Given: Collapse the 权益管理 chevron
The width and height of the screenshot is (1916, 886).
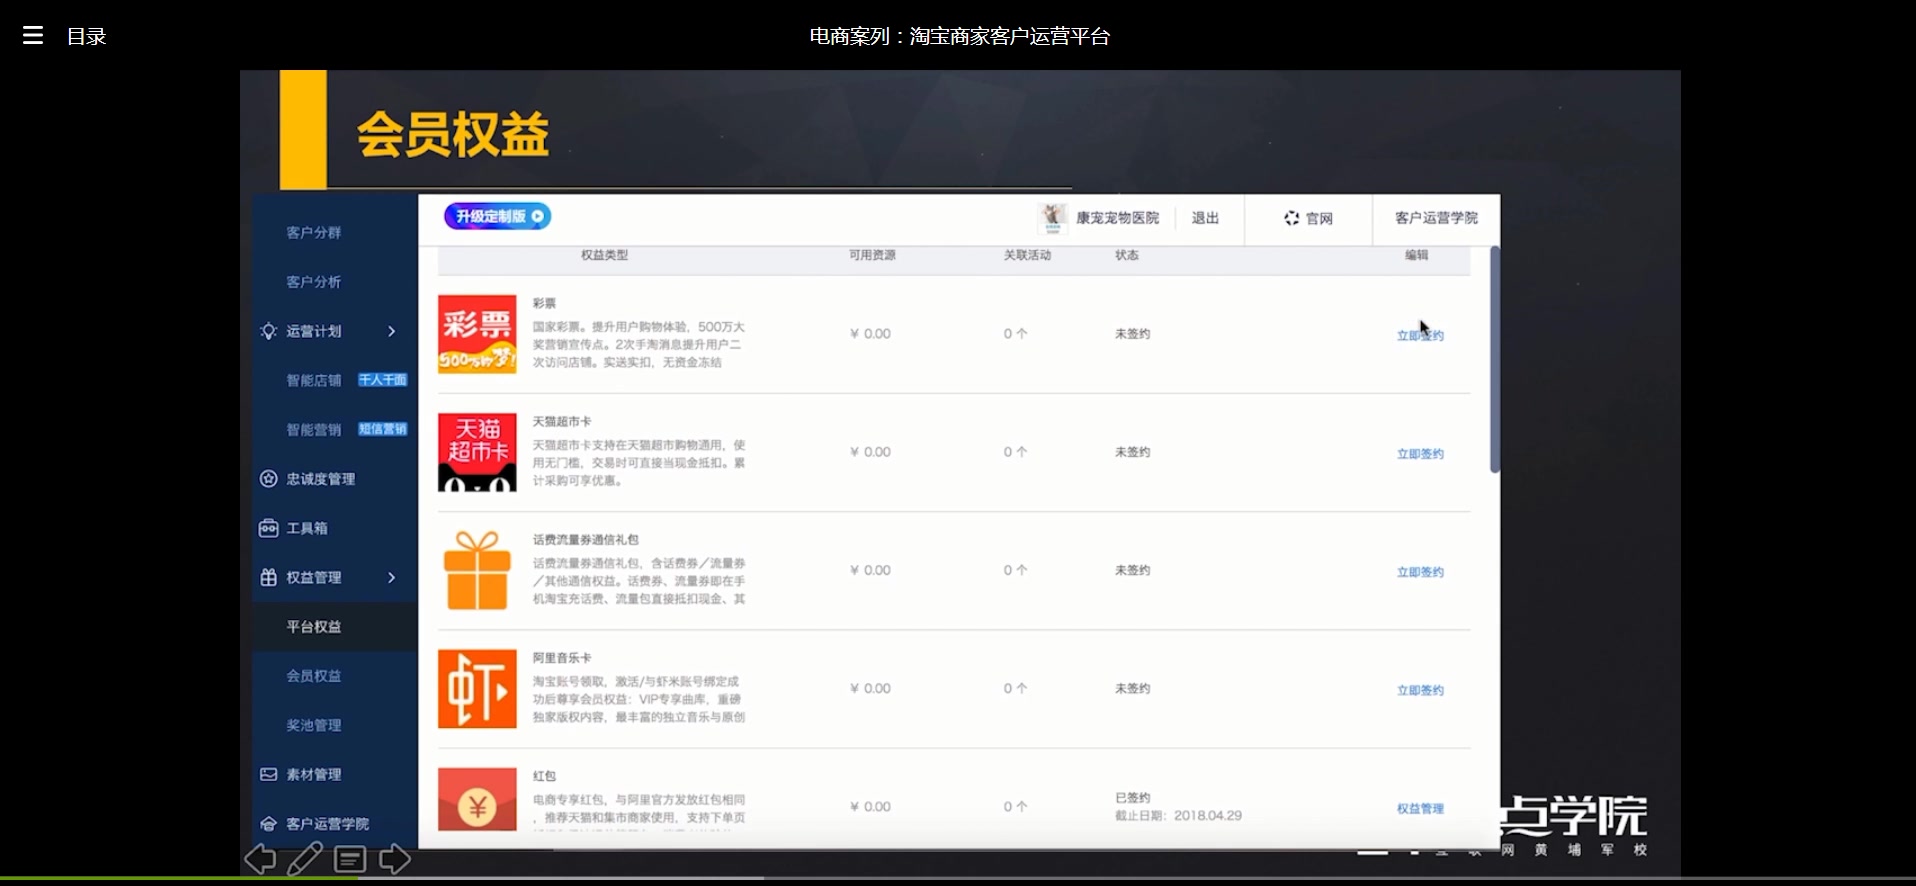Looking at the screenshot, I should click(392, 577).
